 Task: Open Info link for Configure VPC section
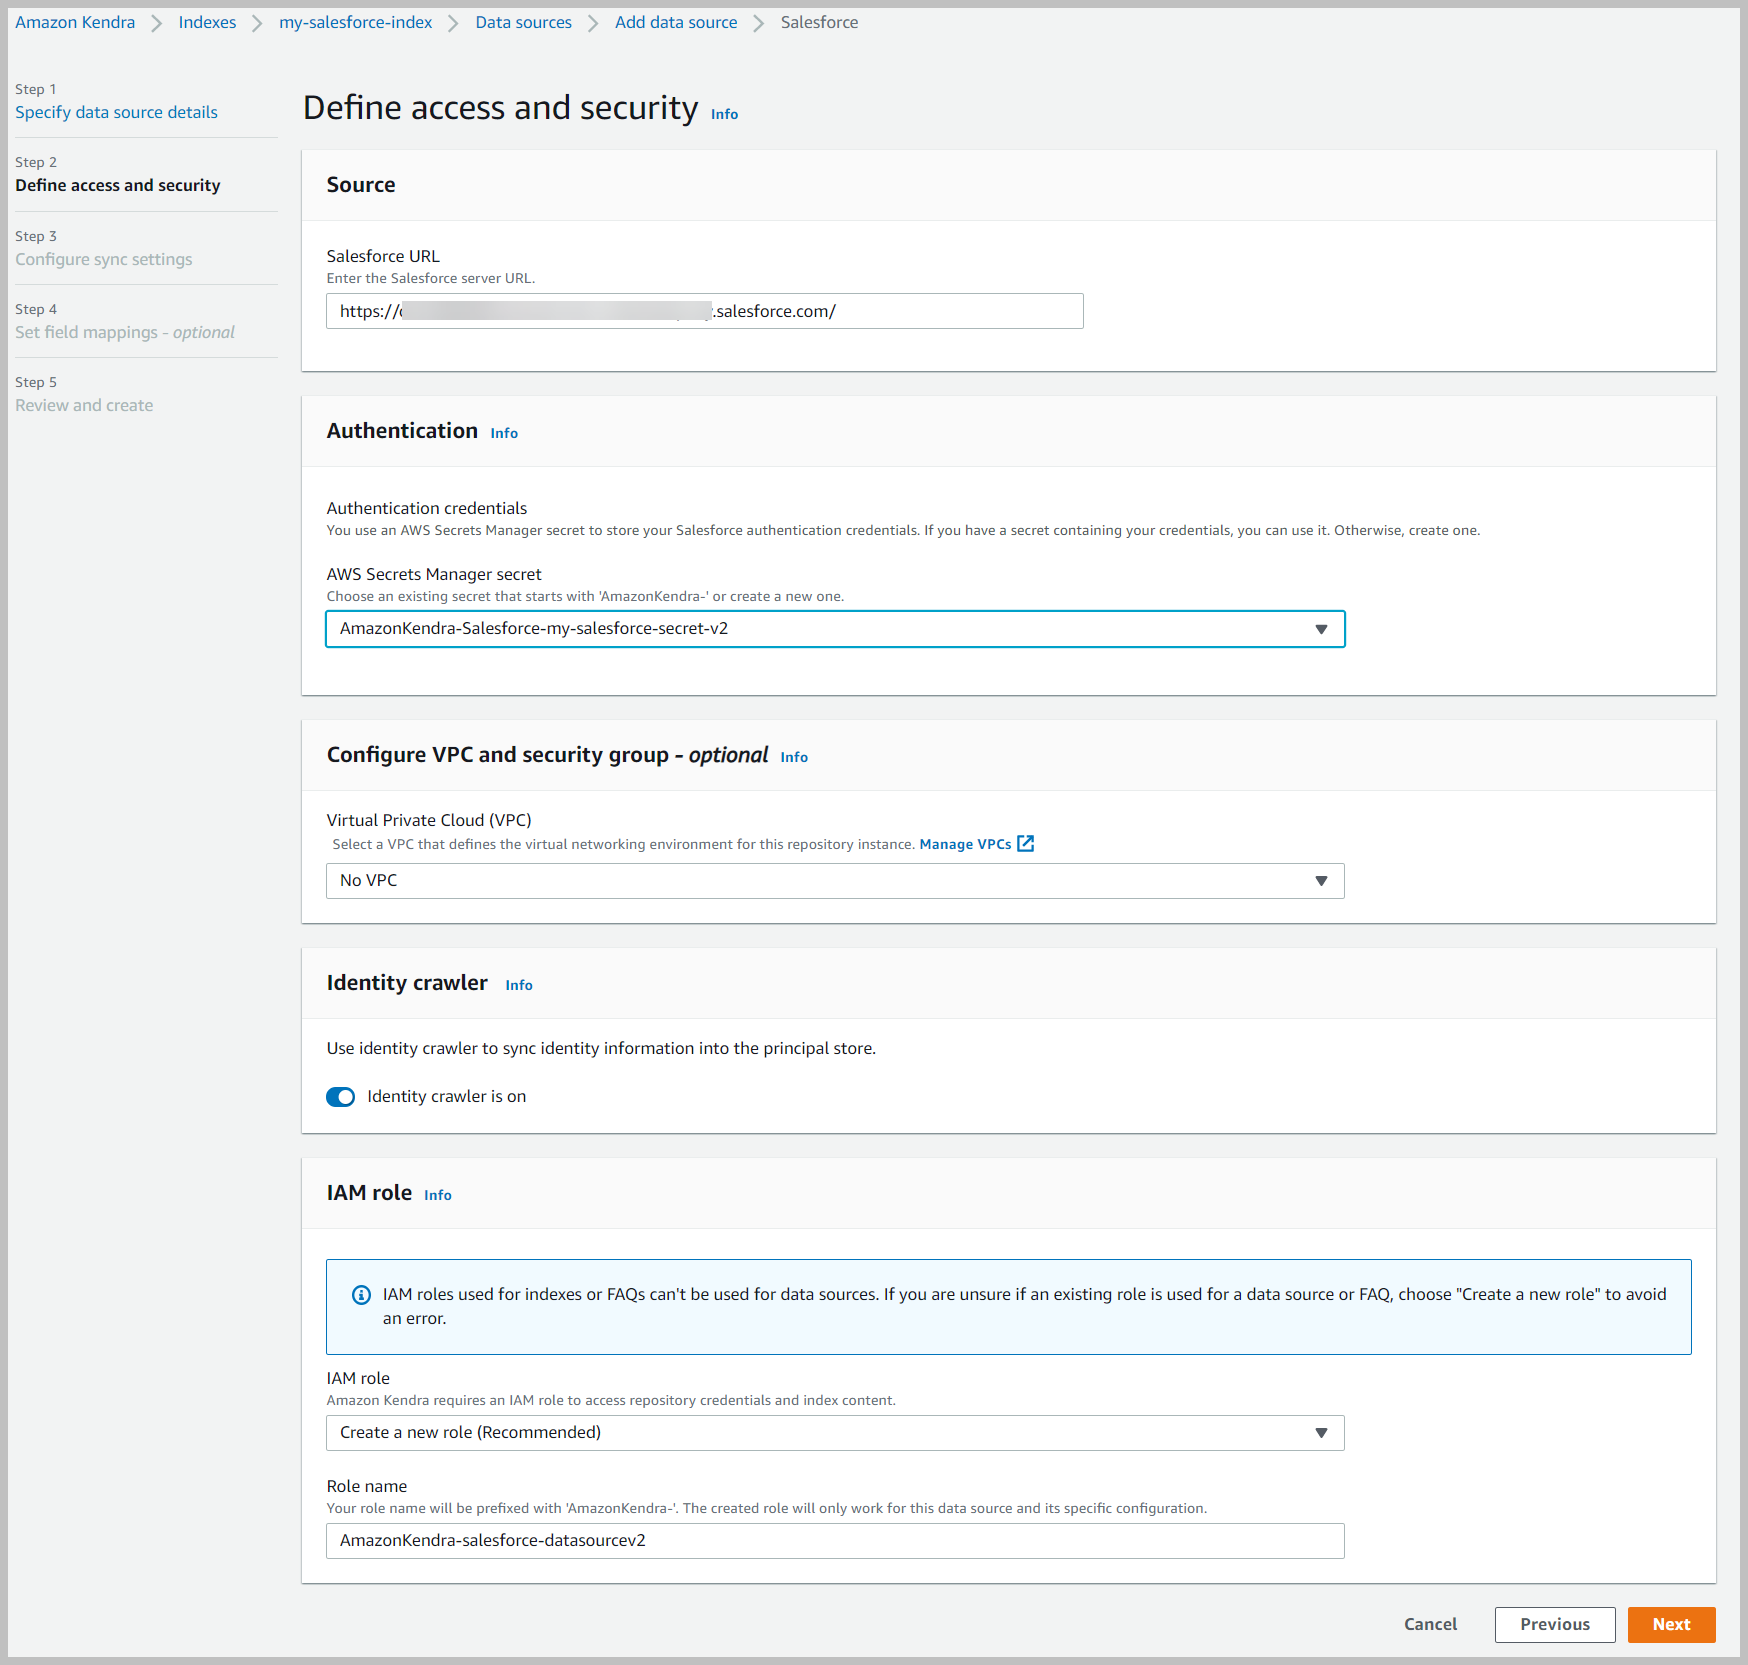(x=794, y=757)
